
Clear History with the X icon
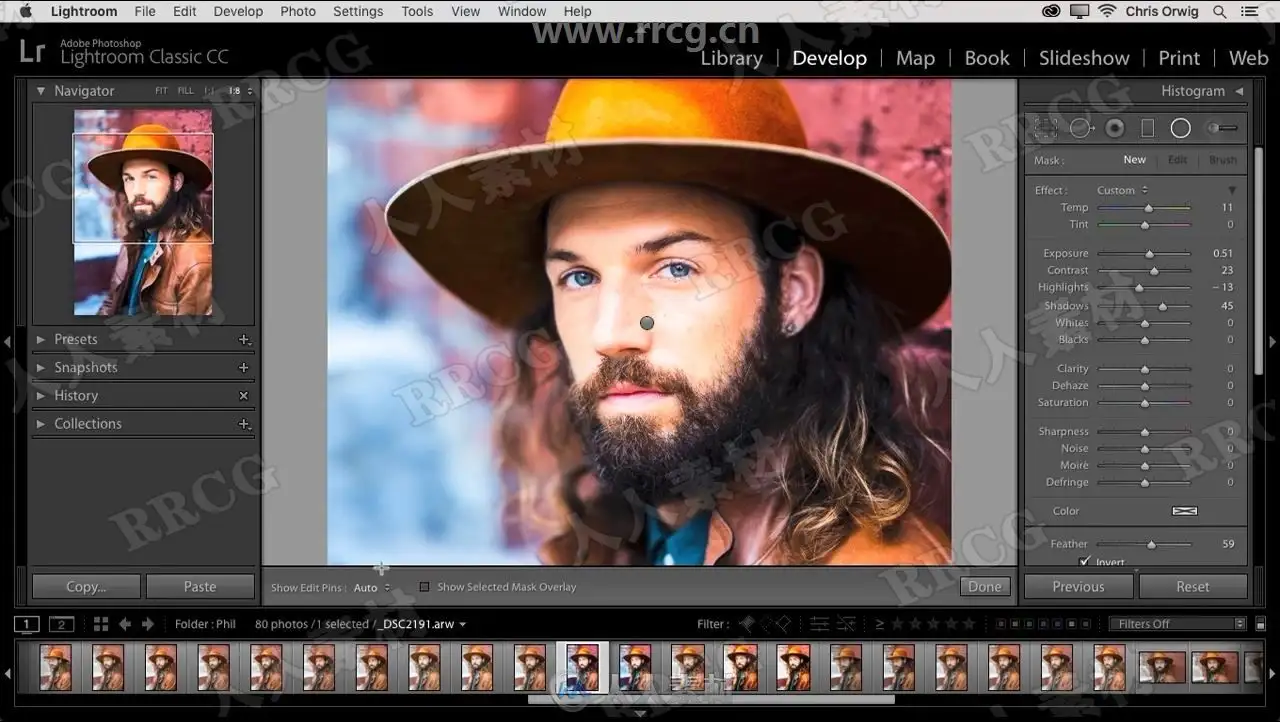click(x=244, y=396)
